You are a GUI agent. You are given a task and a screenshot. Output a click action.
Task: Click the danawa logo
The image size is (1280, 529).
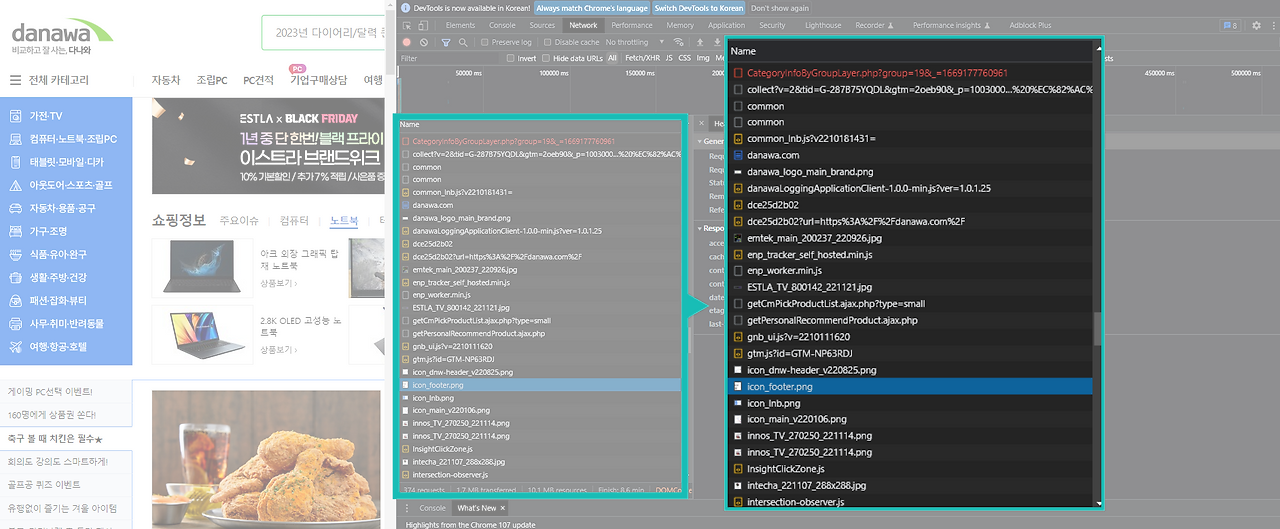(63, 33)
